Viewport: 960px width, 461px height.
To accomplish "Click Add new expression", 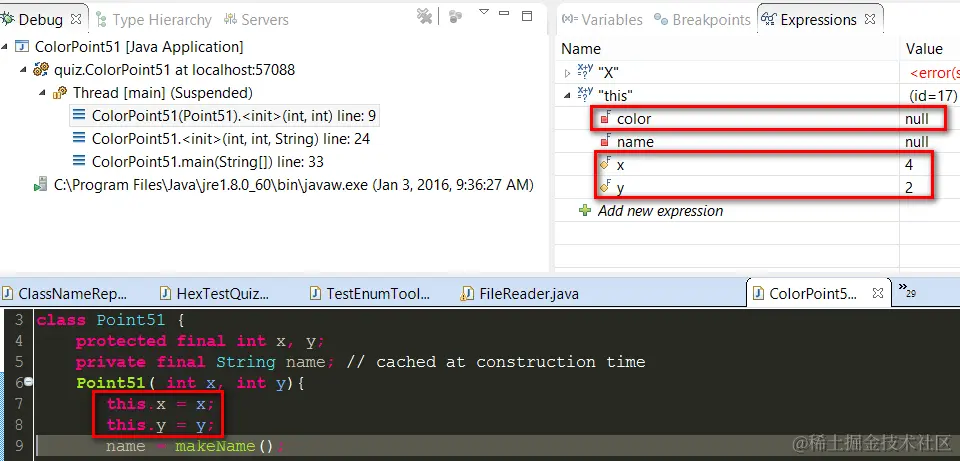I will 661,211.
